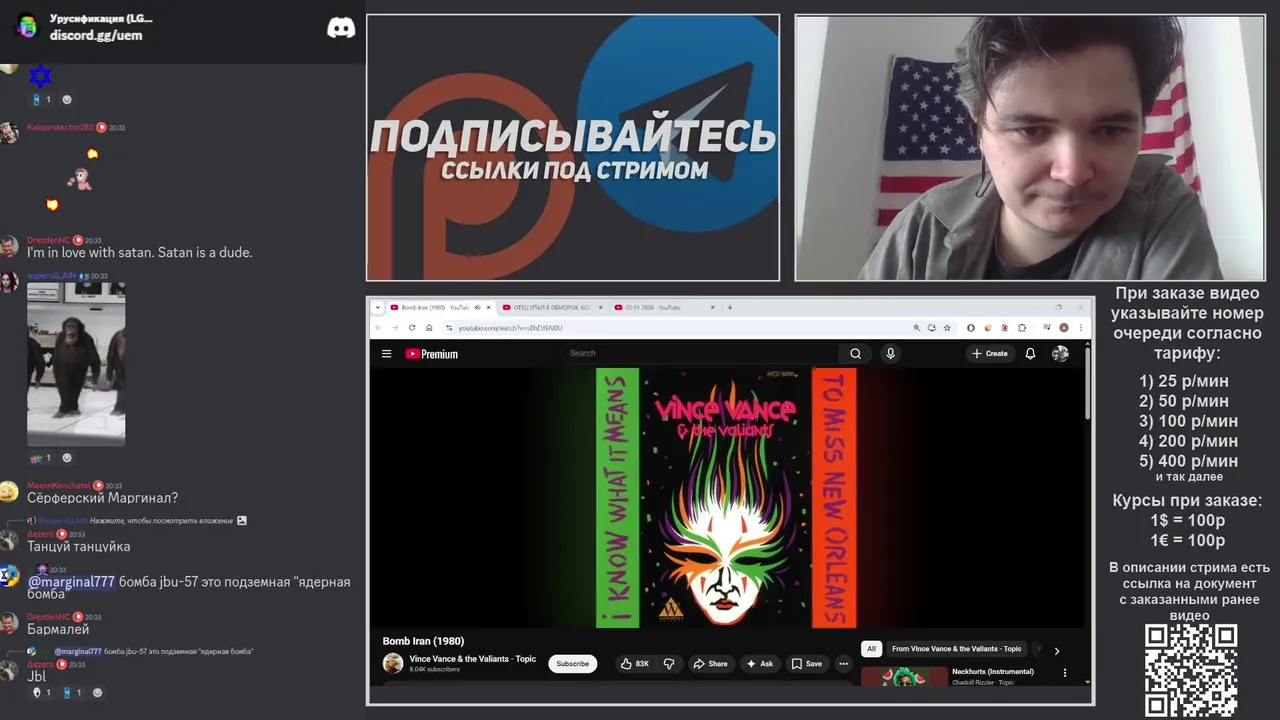Image resolution: width=1280 pixels, height=720 pixels.
Task: Open the browser extensions puzzle icon
Action: pyautogui.click(x=1022, y=328)
